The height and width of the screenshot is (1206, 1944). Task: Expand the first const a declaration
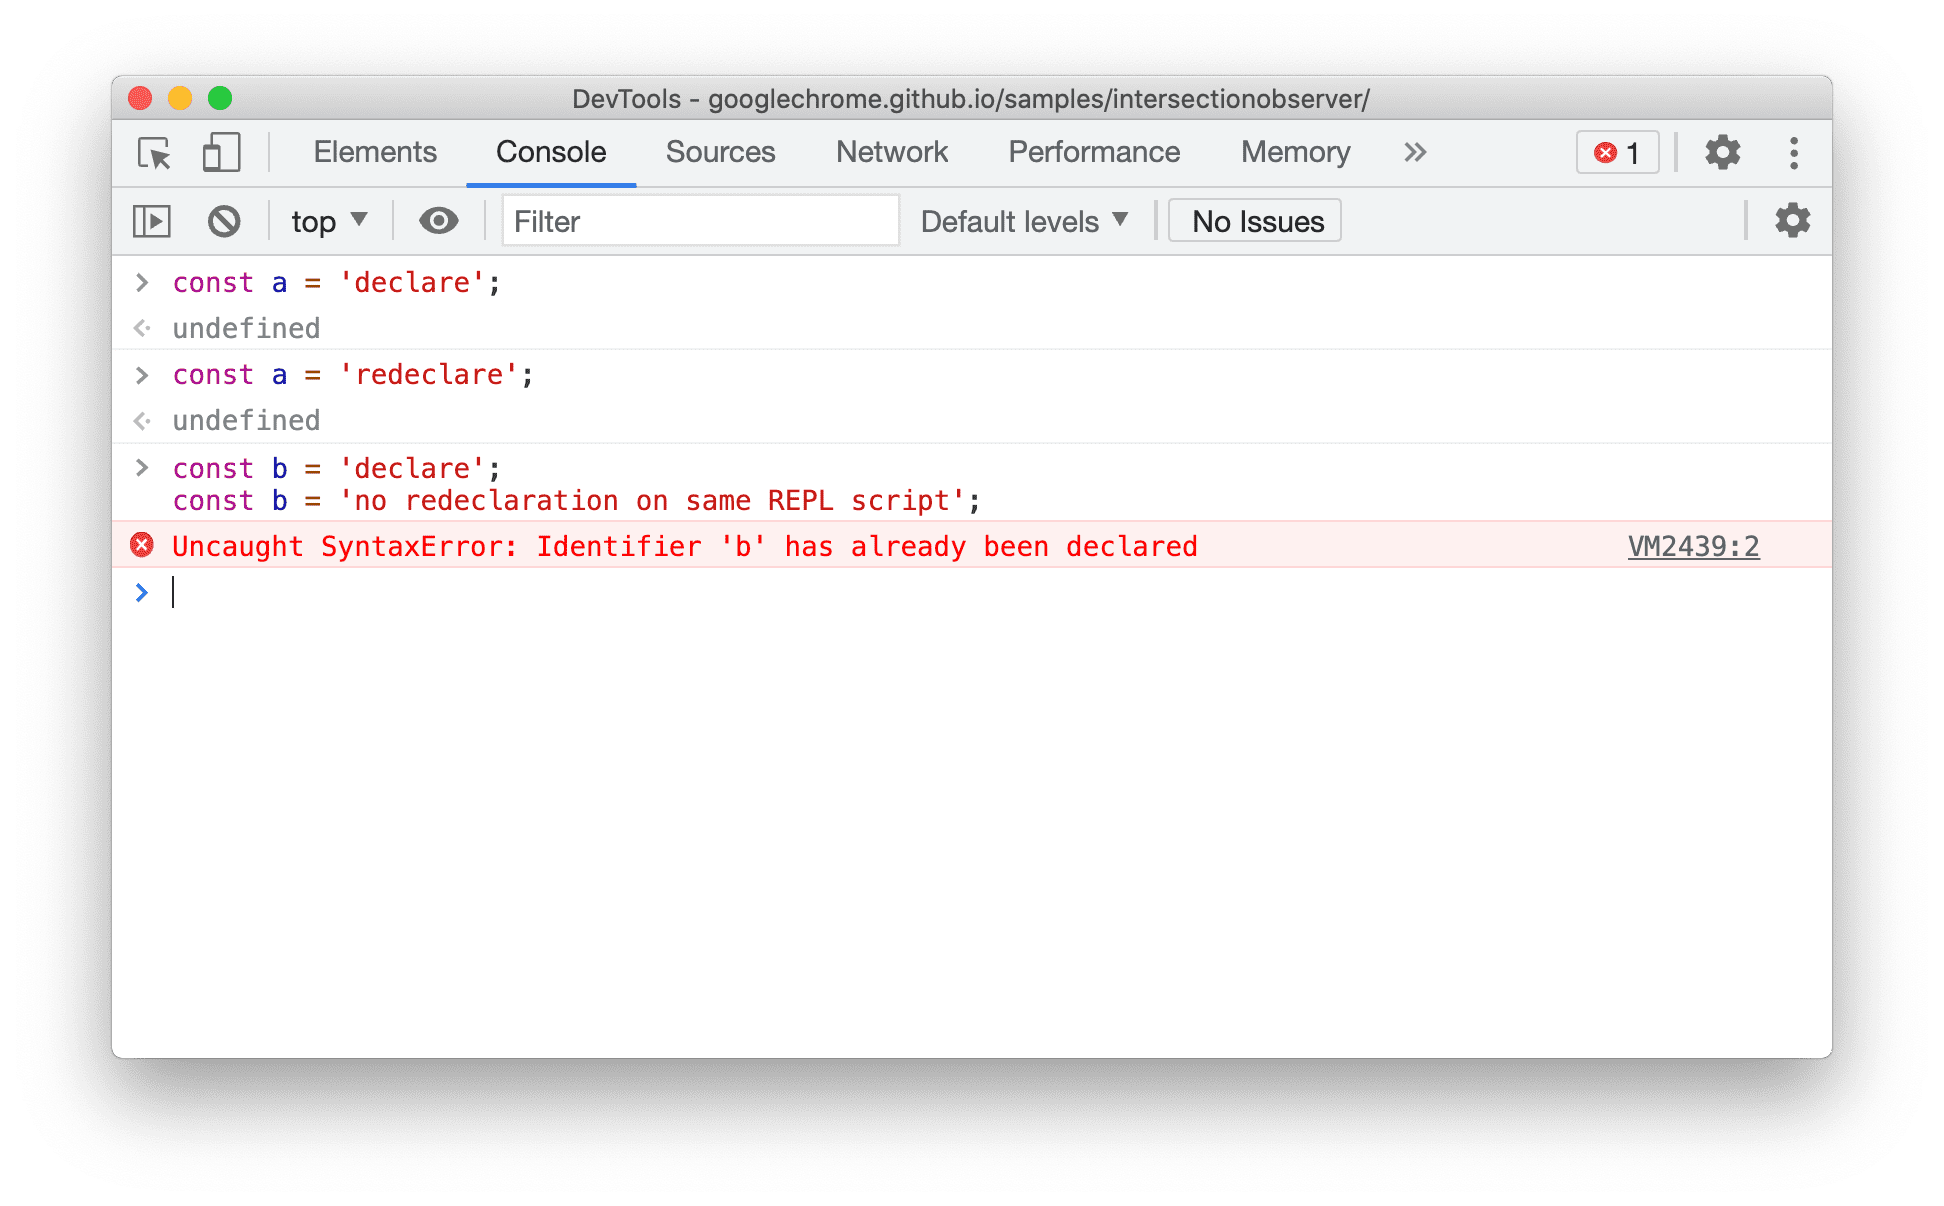pyautogui.click(x=139, y=285)
